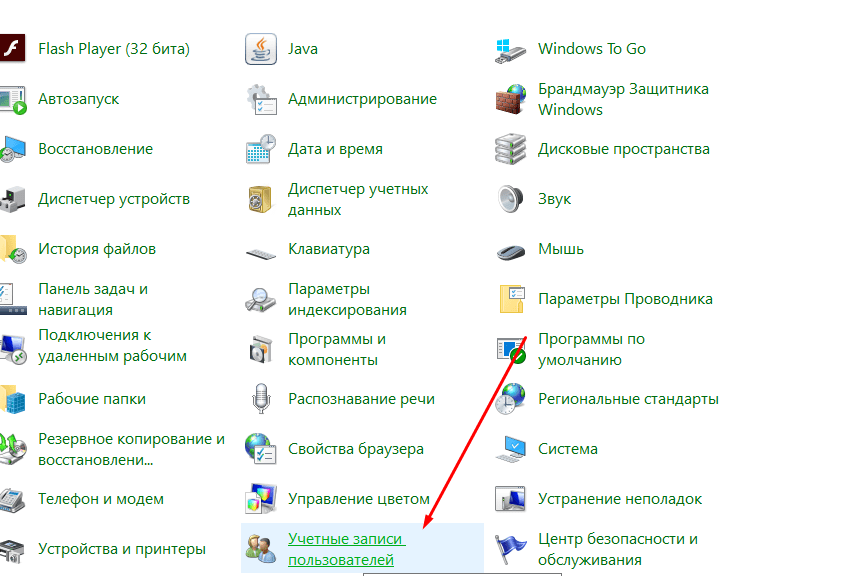
Task: Open the Windows To Go link
Action: [592, 49]
